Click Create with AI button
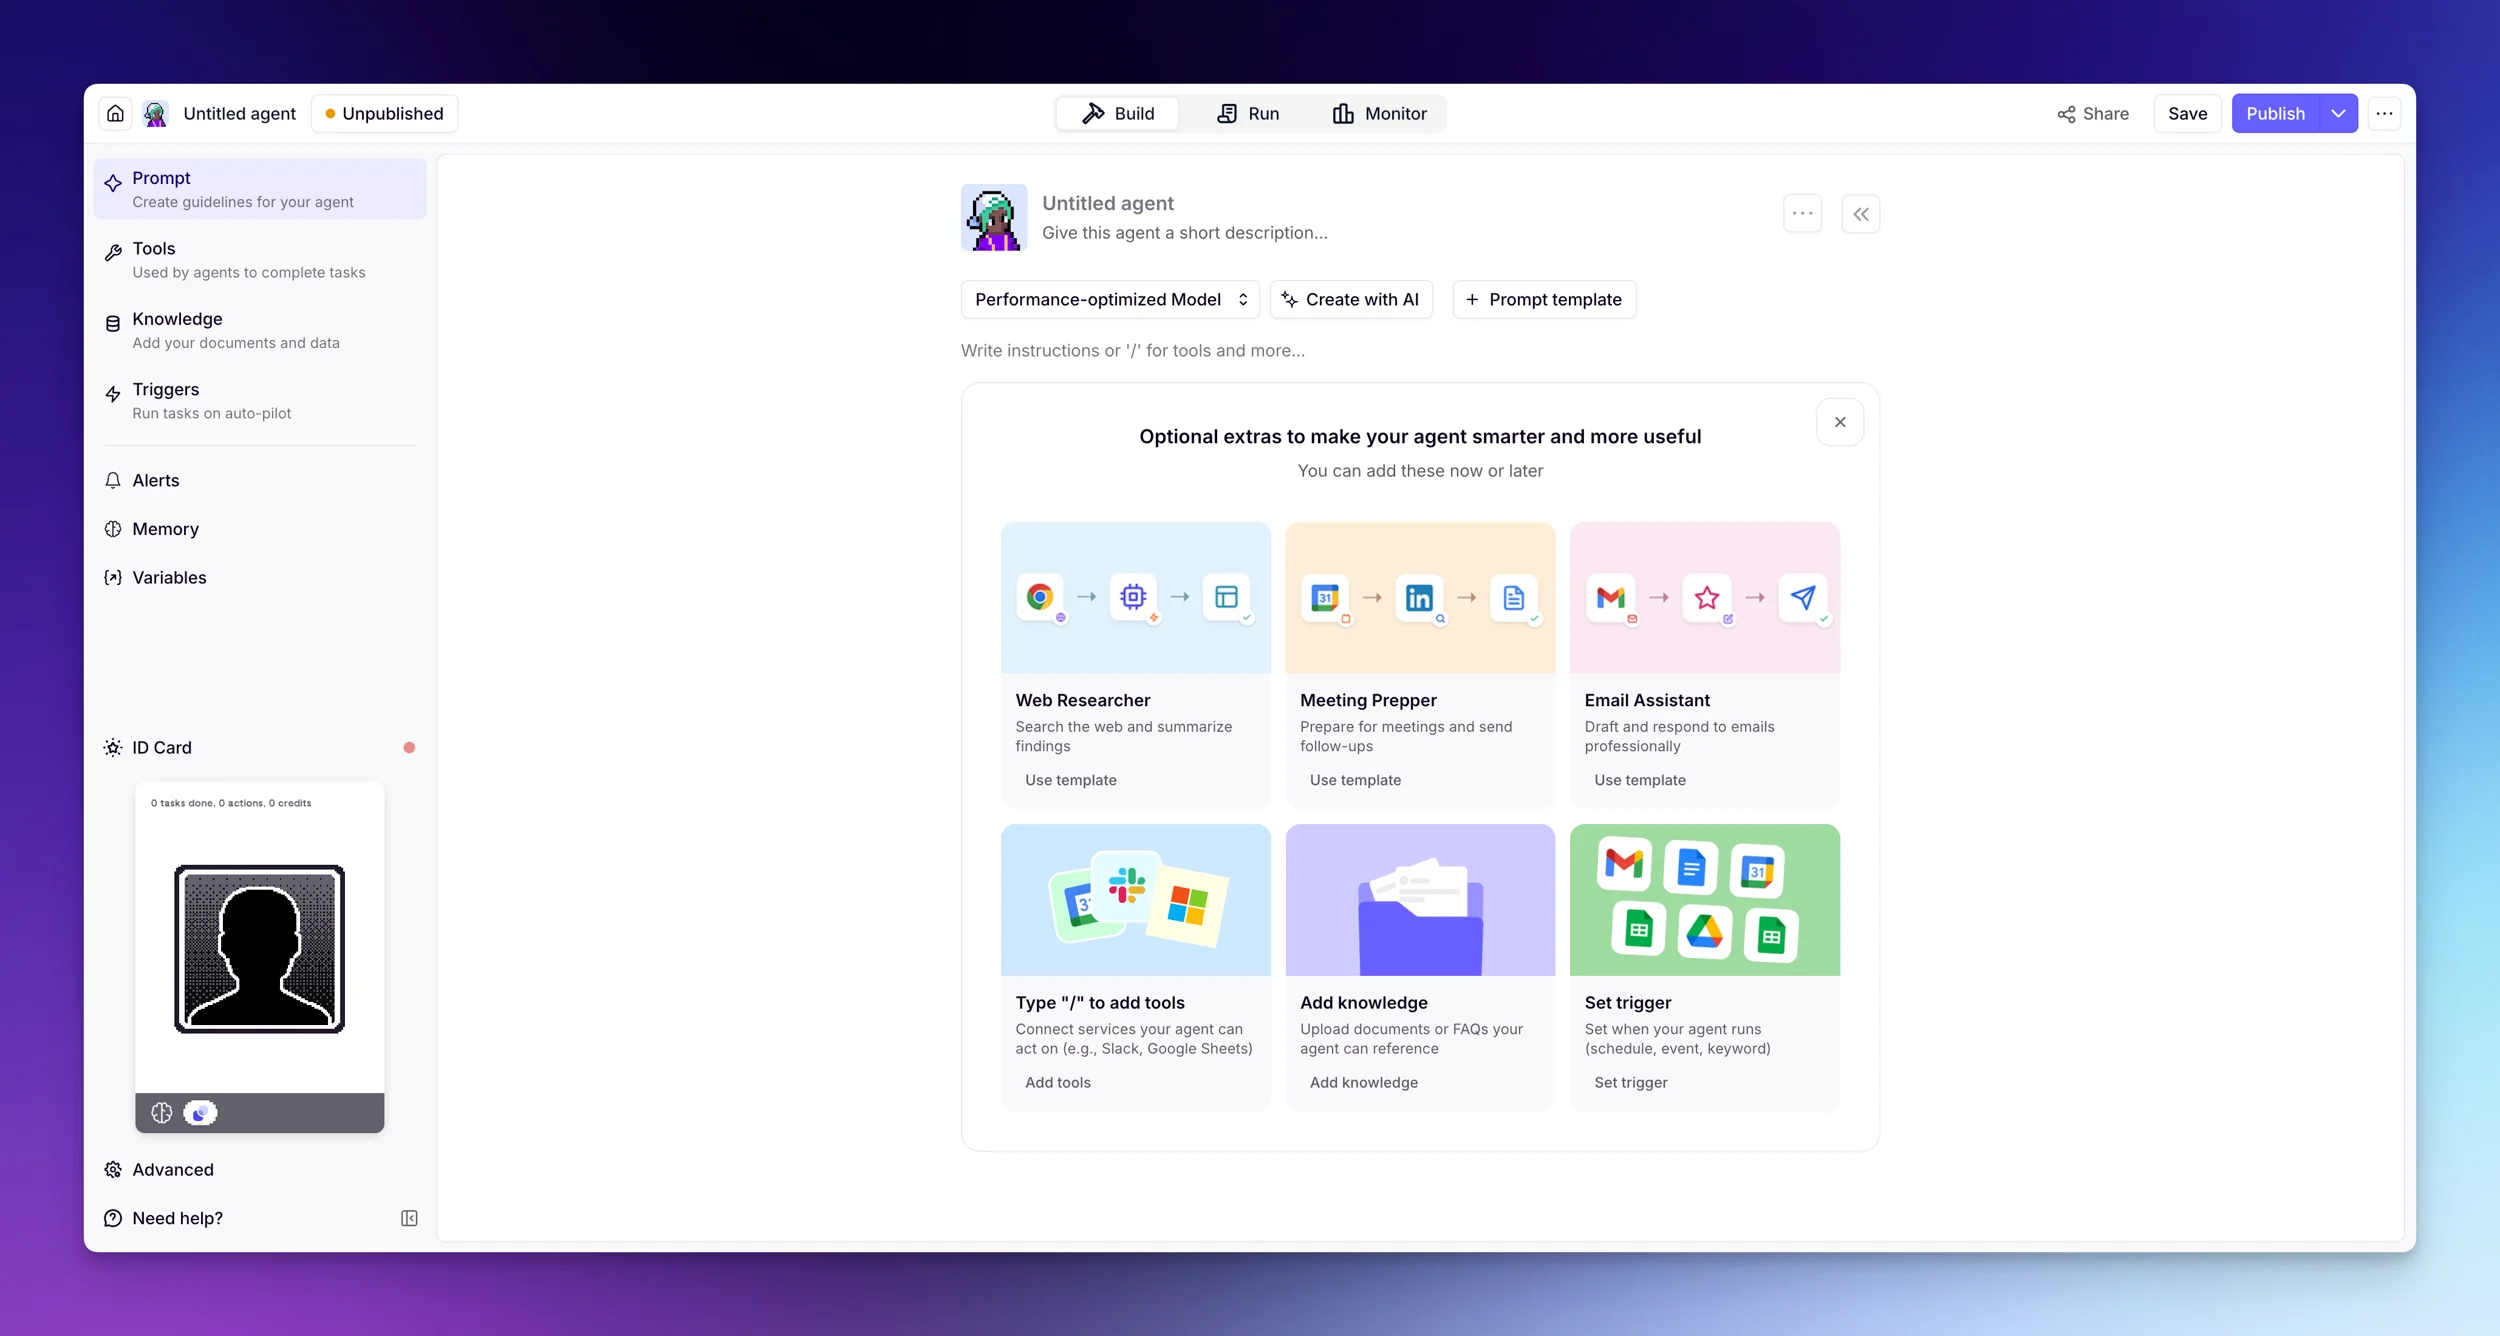 [1351, 300]
